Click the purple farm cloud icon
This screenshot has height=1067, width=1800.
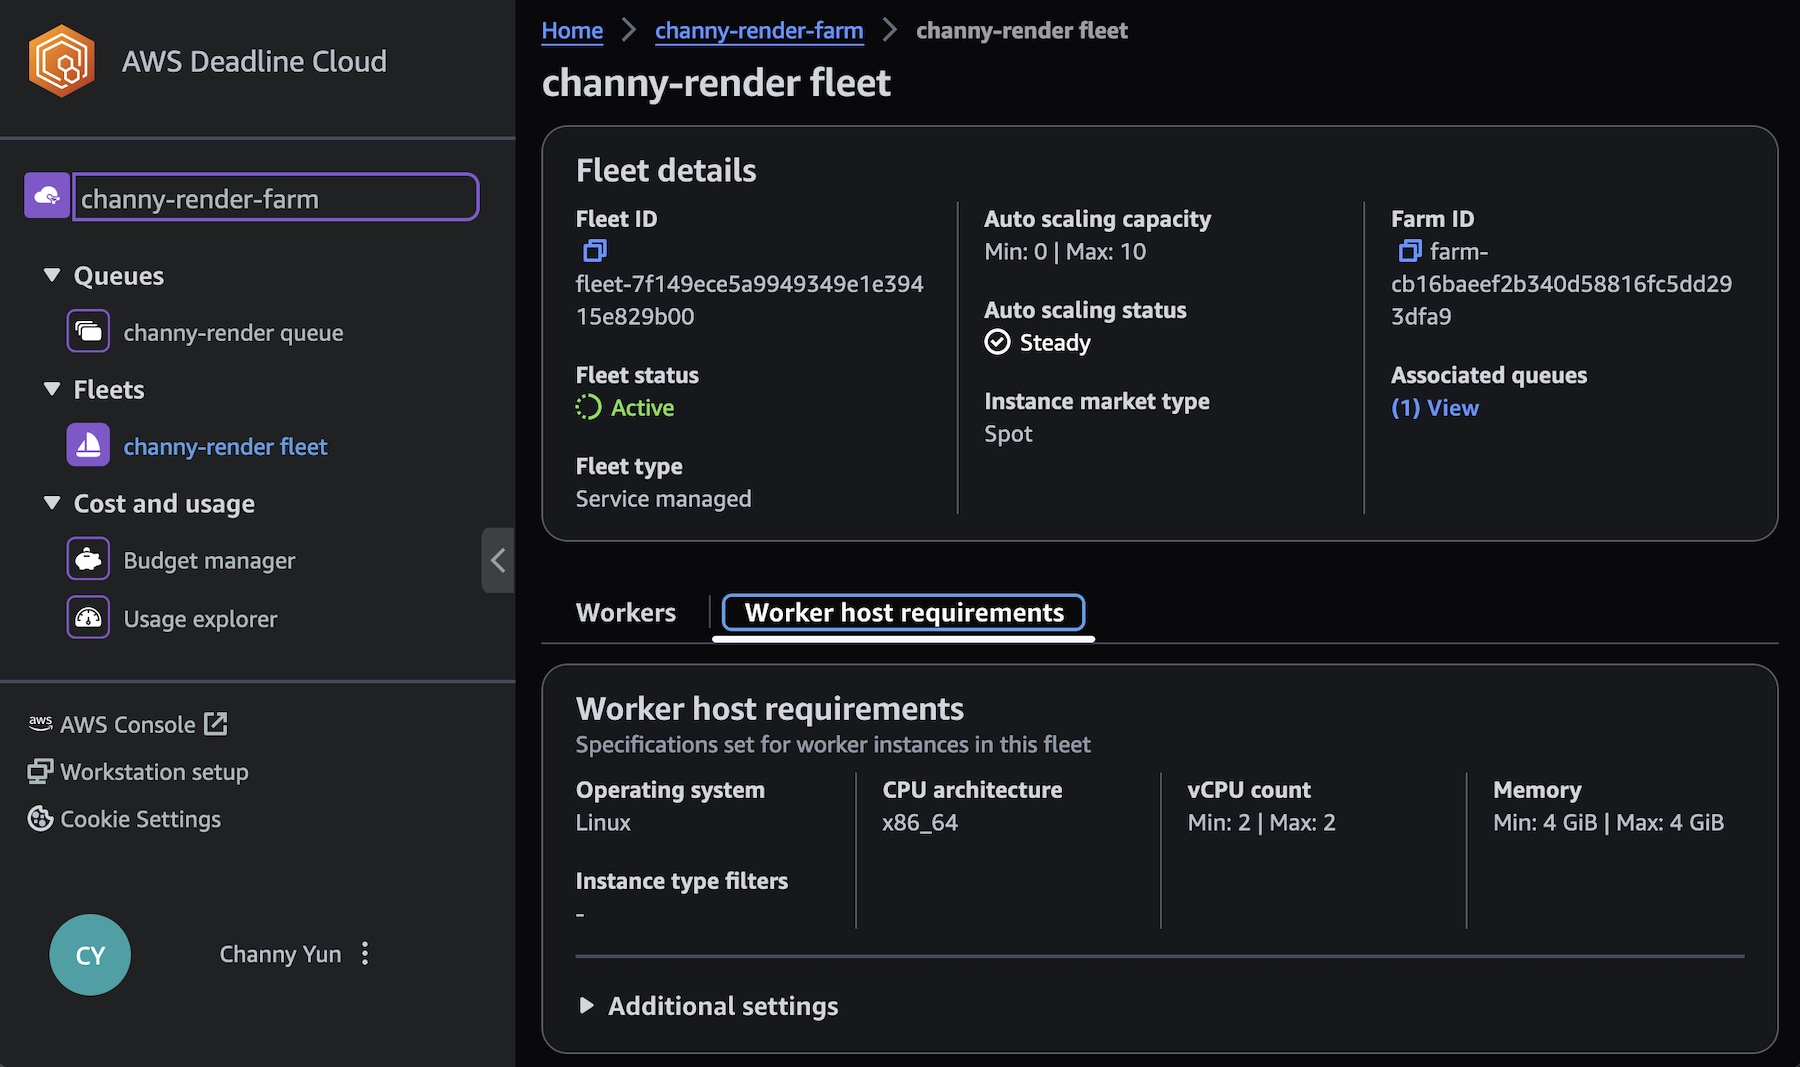(x=47, y=196)
